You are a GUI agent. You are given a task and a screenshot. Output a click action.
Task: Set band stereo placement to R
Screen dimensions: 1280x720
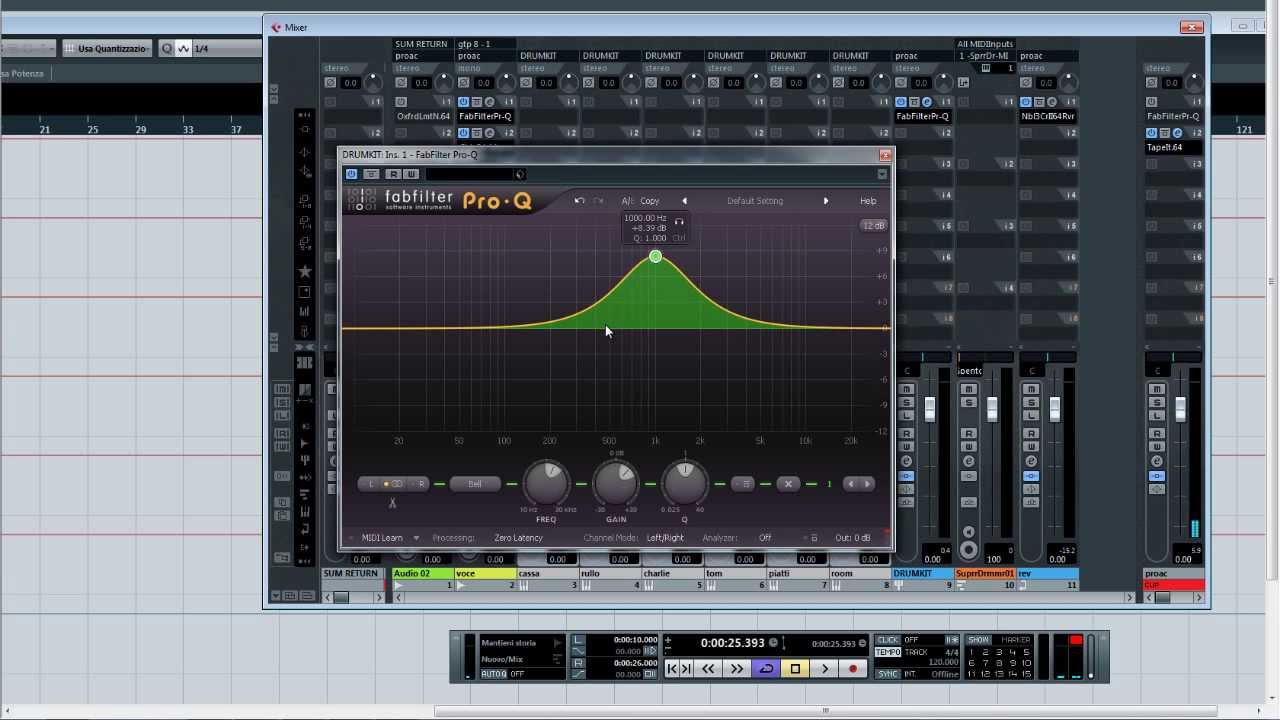click(421, 484)
